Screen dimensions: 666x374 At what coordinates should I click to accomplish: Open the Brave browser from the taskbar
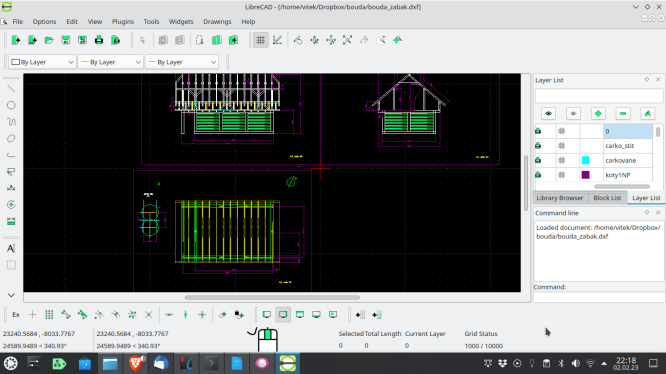pyautogui.click(x=135, y=363)
